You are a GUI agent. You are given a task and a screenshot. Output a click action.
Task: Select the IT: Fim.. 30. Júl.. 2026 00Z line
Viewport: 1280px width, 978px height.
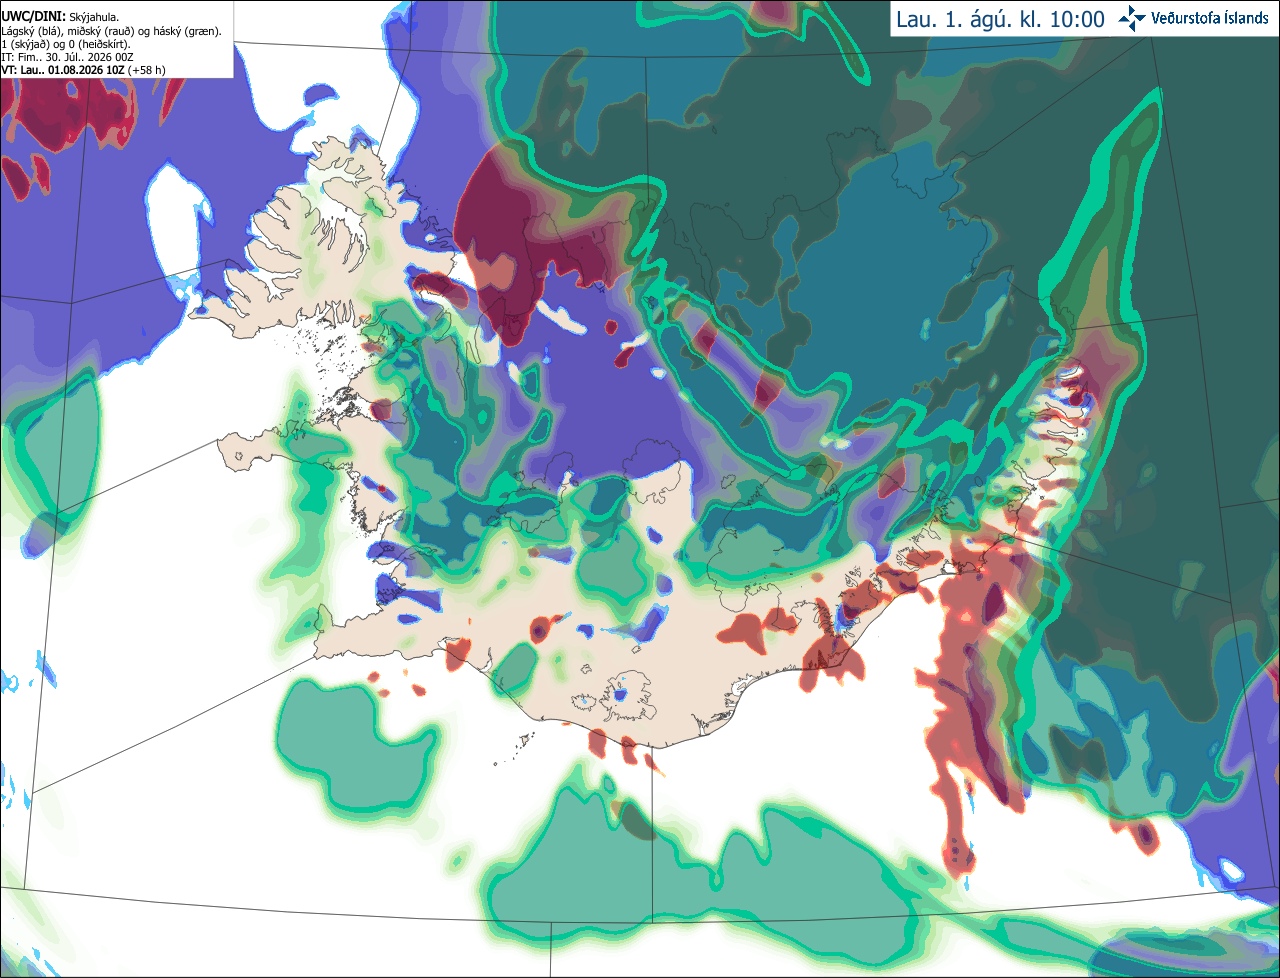[68, 57]
